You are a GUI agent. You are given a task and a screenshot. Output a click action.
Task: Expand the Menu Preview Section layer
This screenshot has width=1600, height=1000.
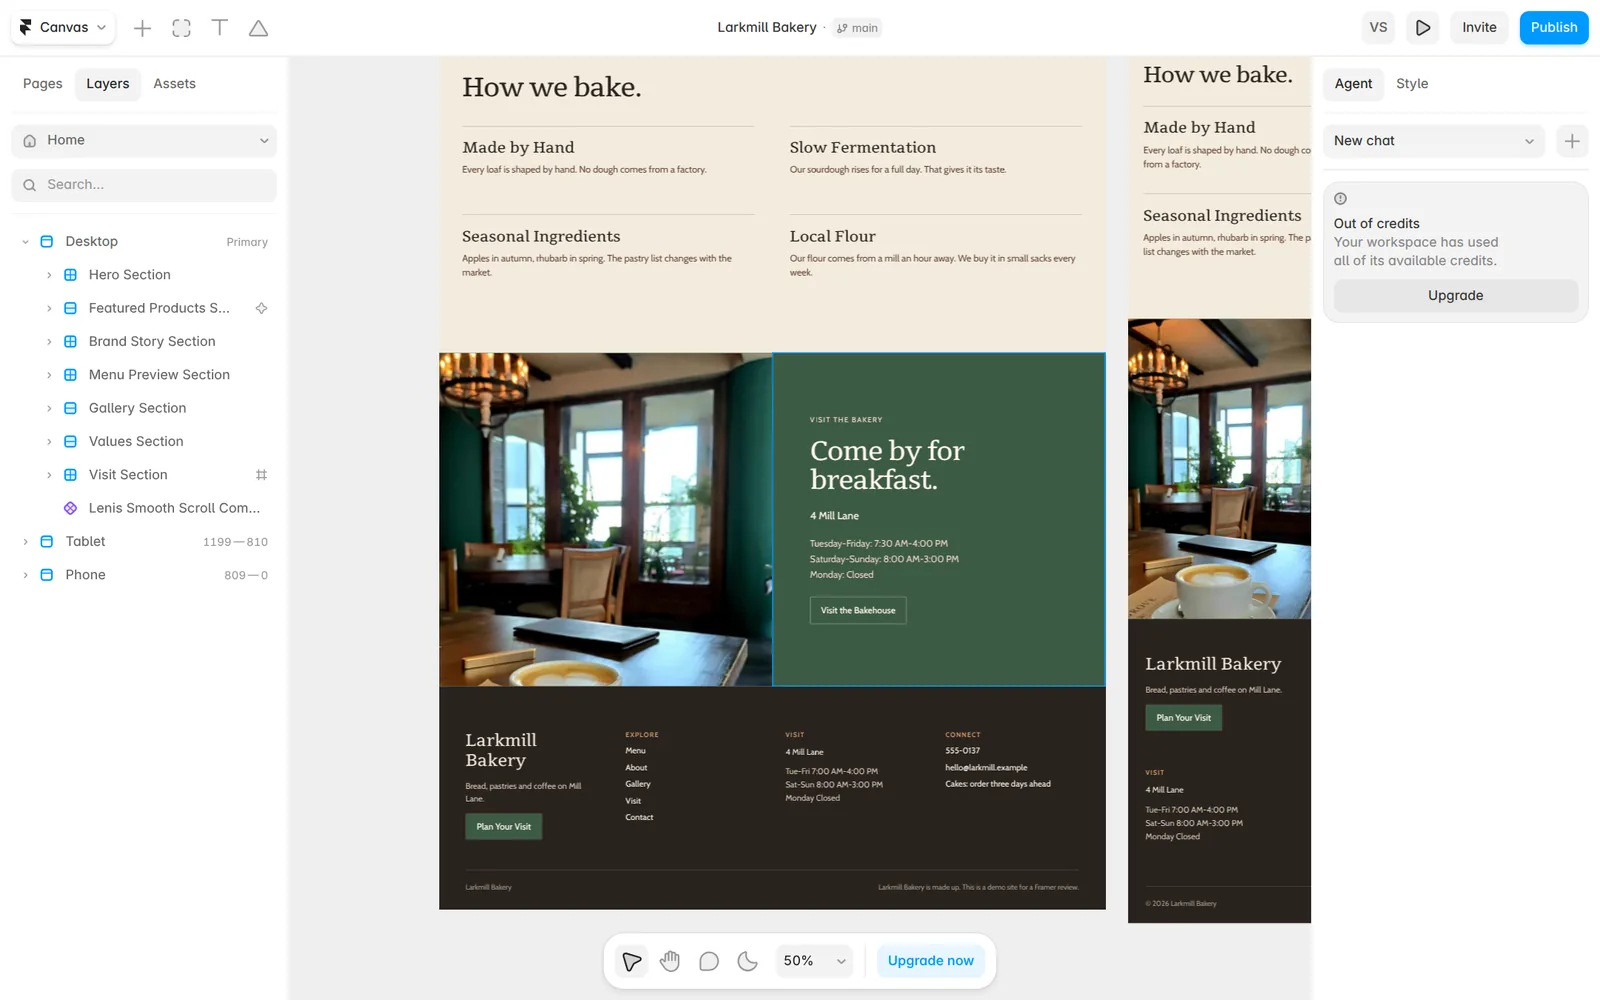[49, 375]
